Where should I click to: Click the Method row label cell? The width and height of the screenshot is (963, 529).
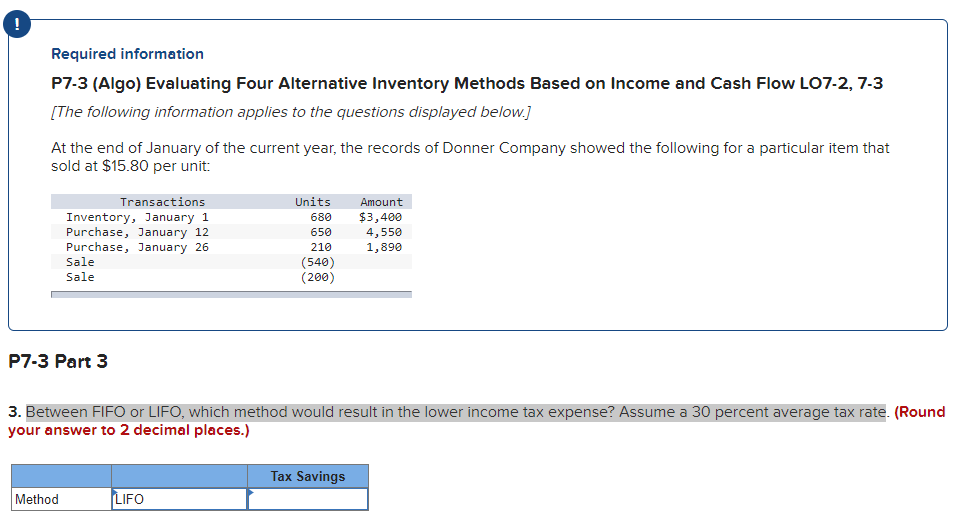coord(61,499)
